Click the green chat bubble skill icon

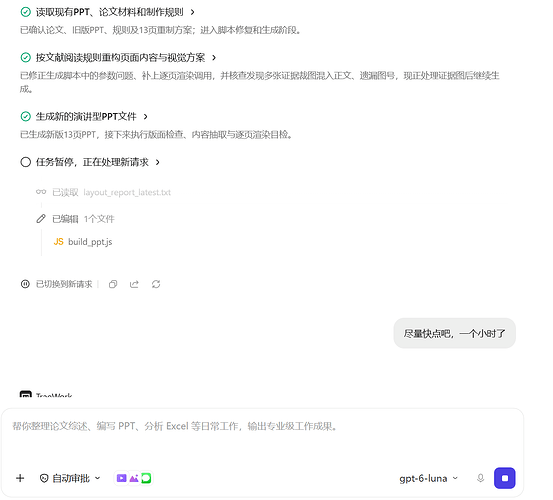[146, 478]
